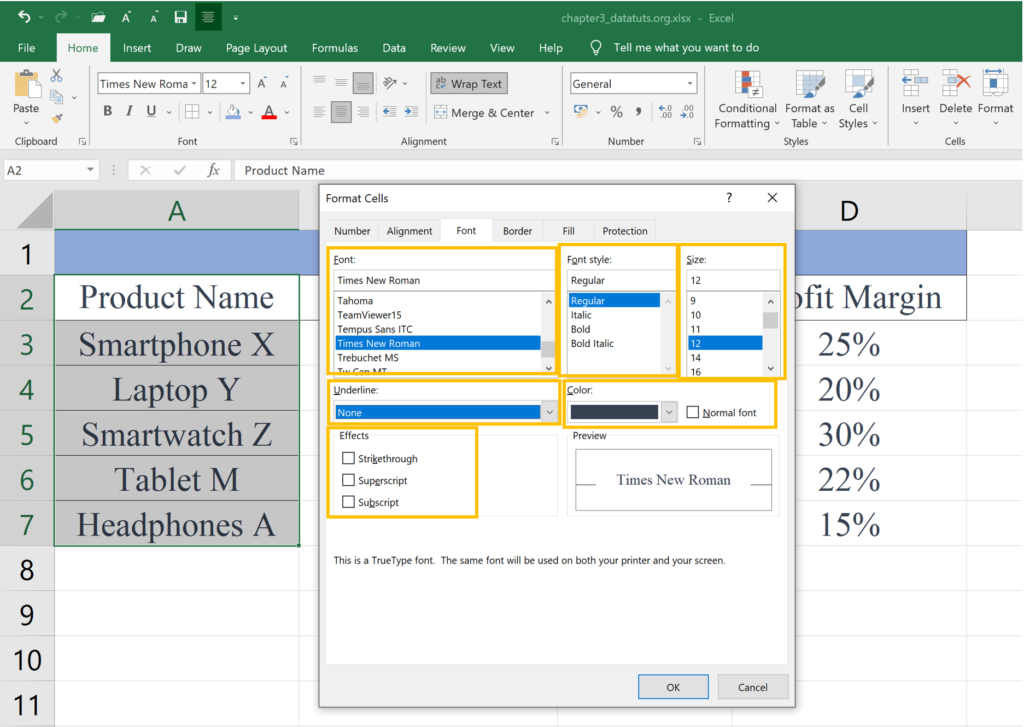Switch to the Border tab
This screenshot has height=727, width=1024.
click(x=517, y=231)
